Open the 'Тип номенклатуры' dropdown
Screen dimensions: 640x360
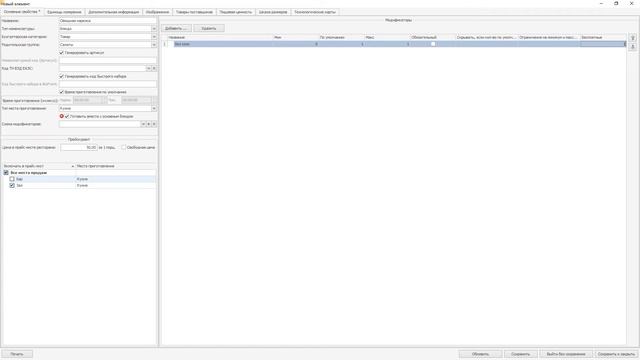[154, 29]
